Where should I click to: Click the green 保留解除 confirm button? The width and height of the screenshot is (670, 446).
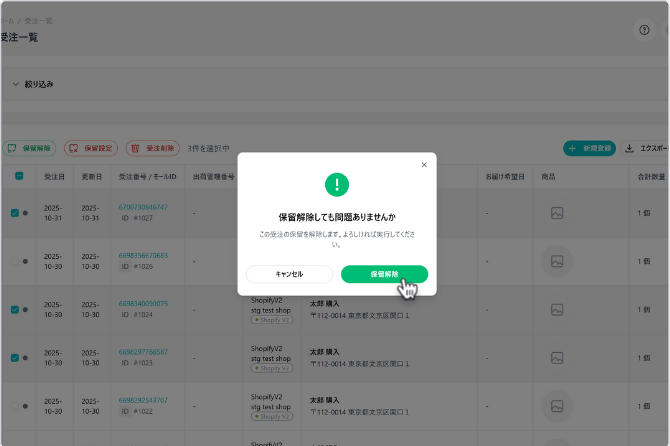(384, 274)
